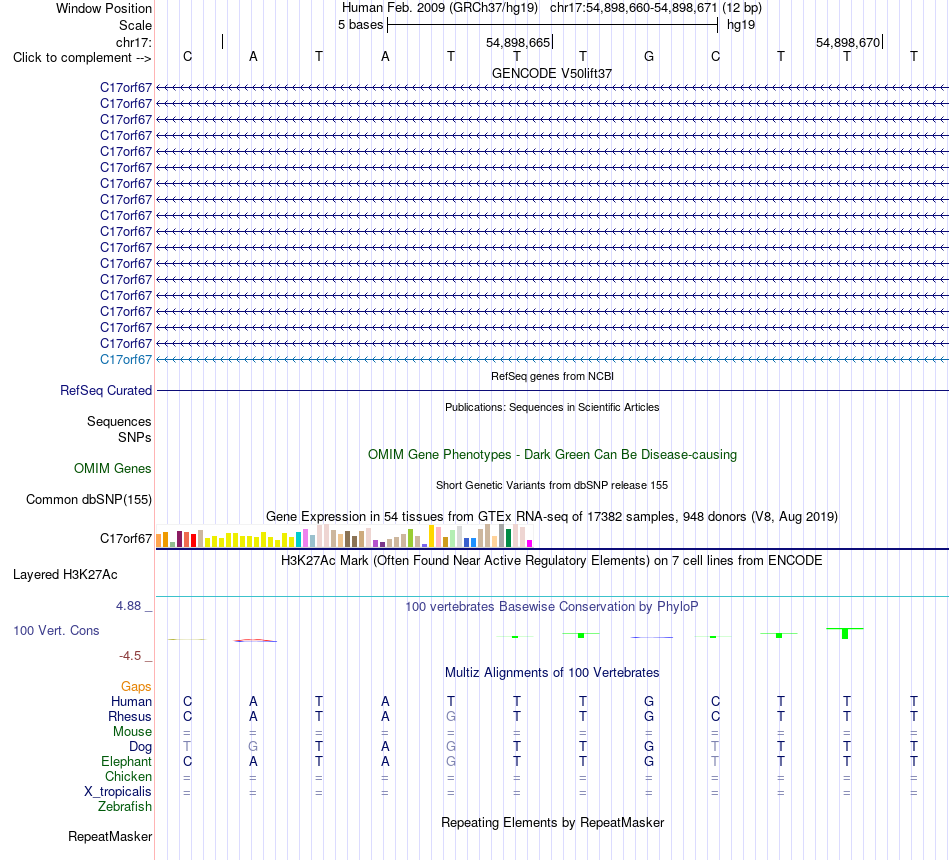This screenshot has width=950, height=860.
Task: Click the 'SNPs' track label
Action: tap(135, 438)
